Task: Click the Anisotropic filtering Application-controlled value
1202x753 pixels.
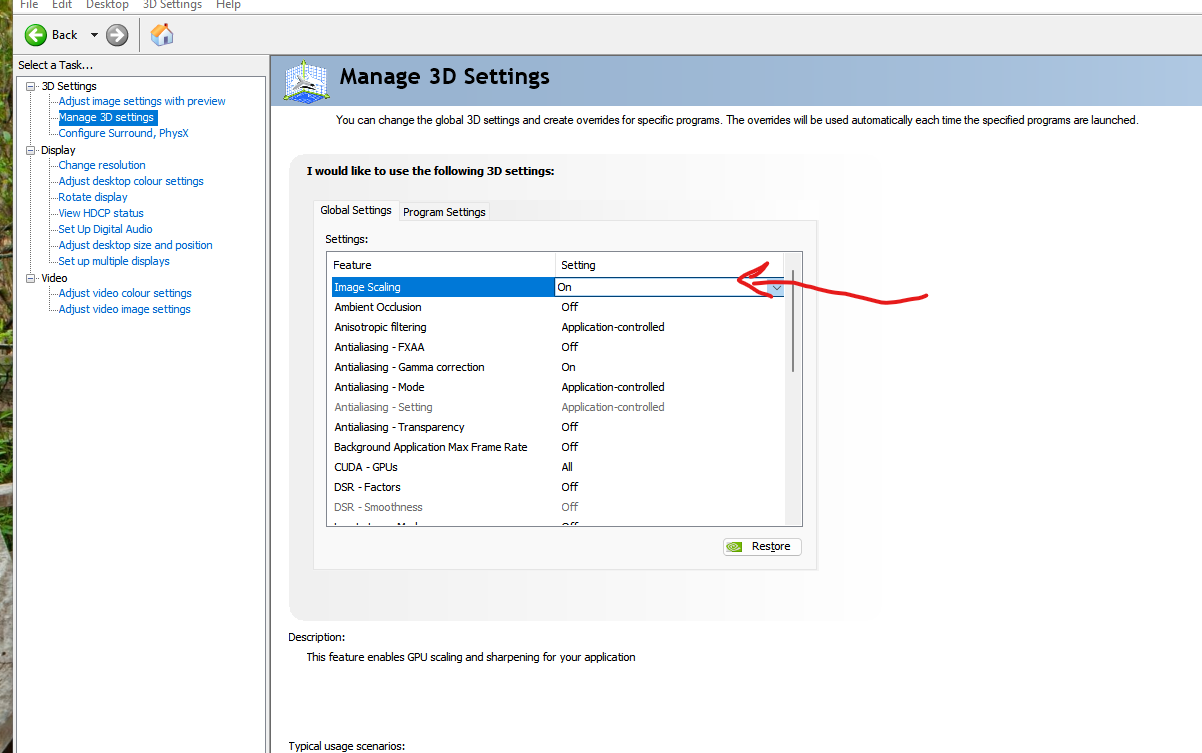Action: coord(613,327)
